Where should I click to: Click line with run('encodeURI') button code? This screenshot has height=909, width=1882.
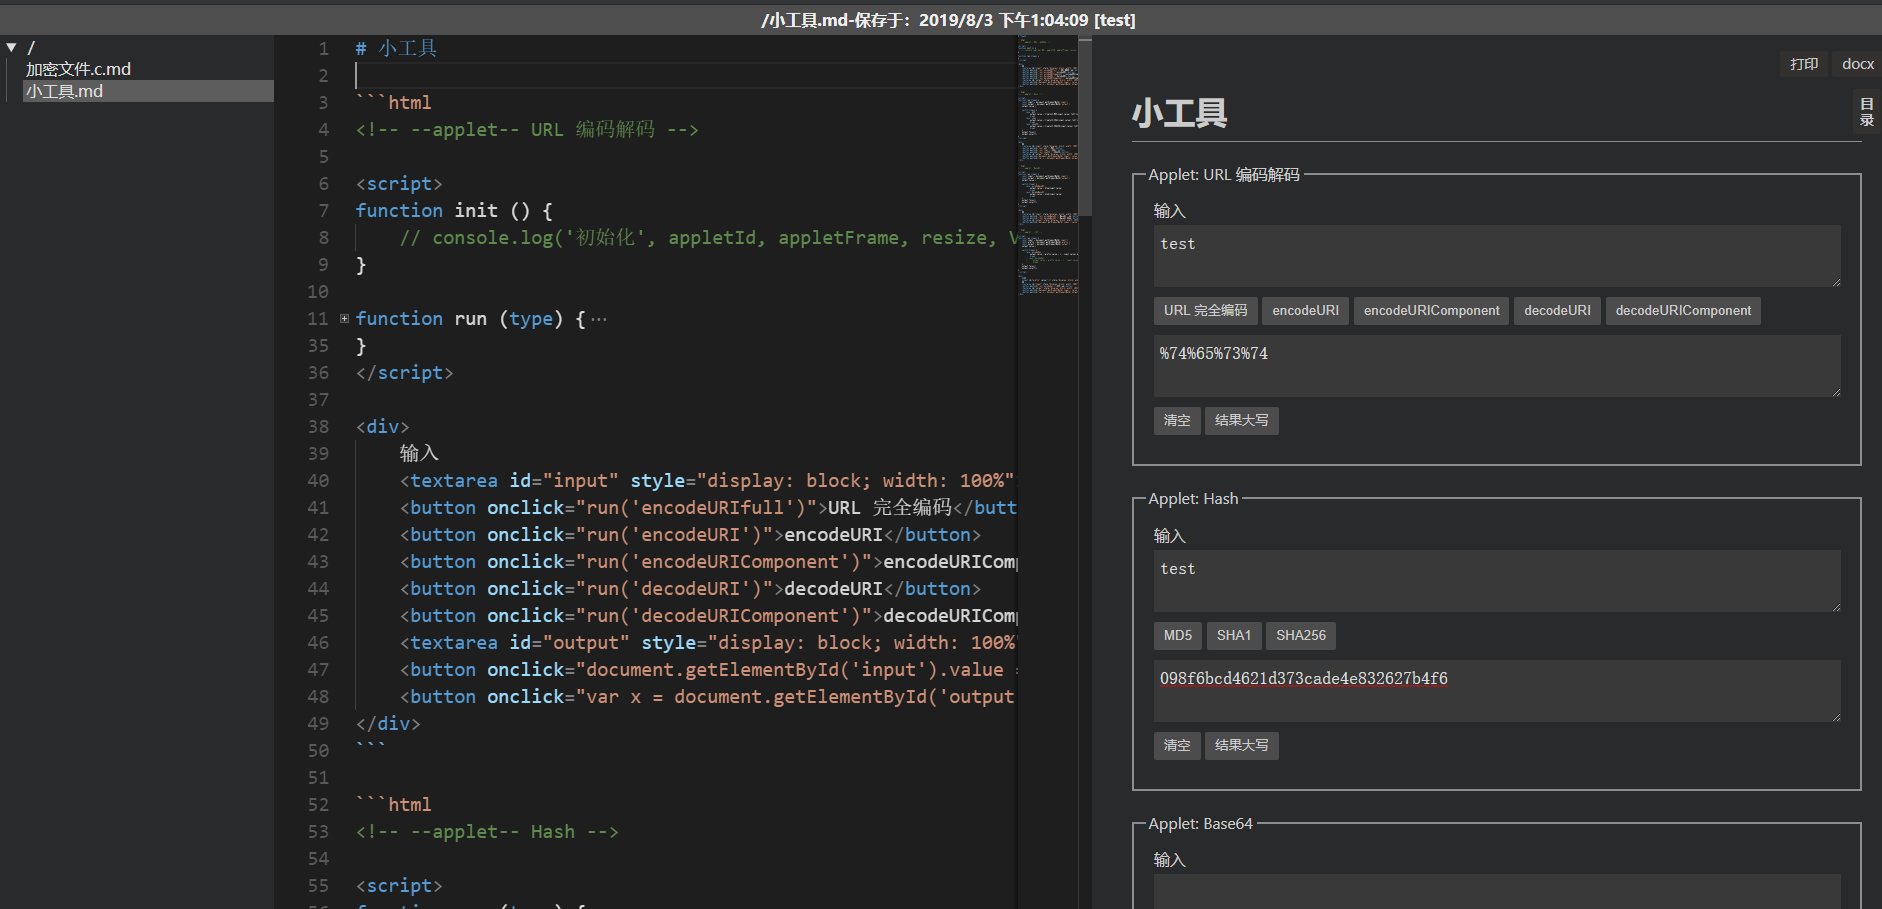(x=690, y=534)
